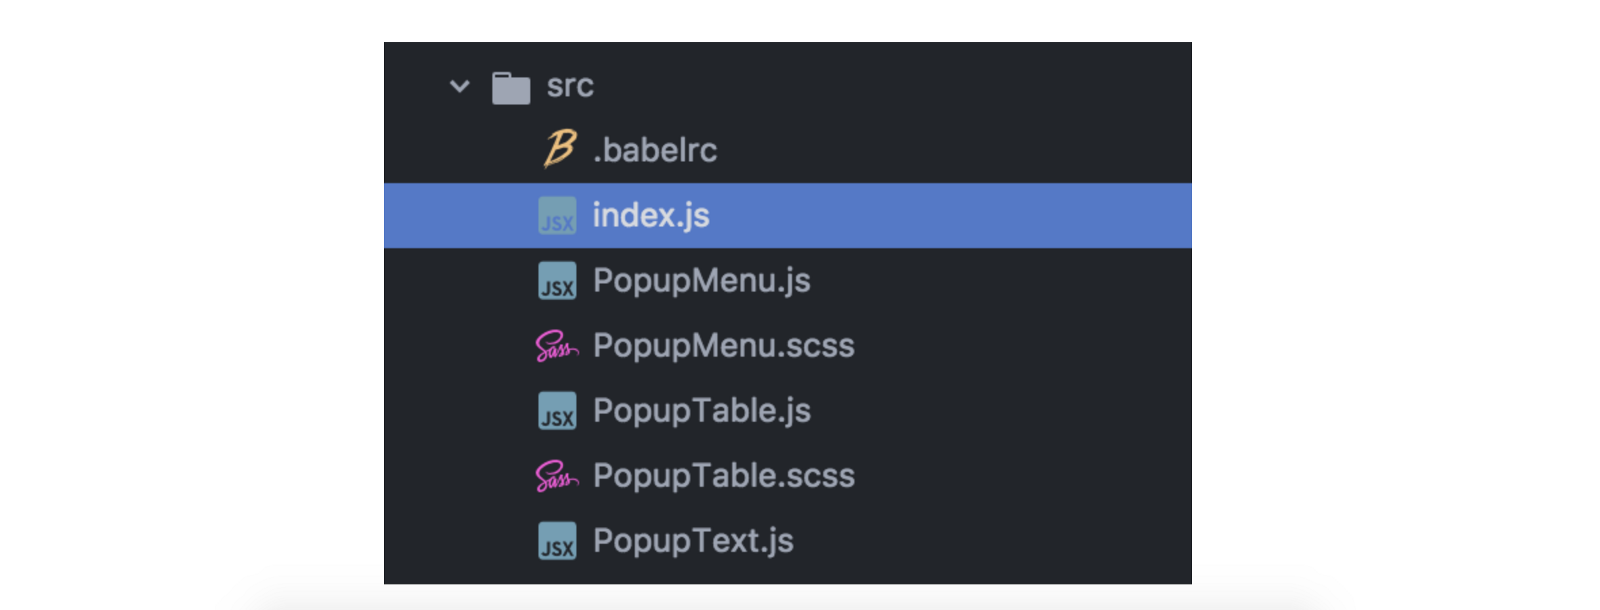Click the Sass icon for PopupMenu.scss
1600x610 pixels.
pyautogui.click(x=557, y=346)
